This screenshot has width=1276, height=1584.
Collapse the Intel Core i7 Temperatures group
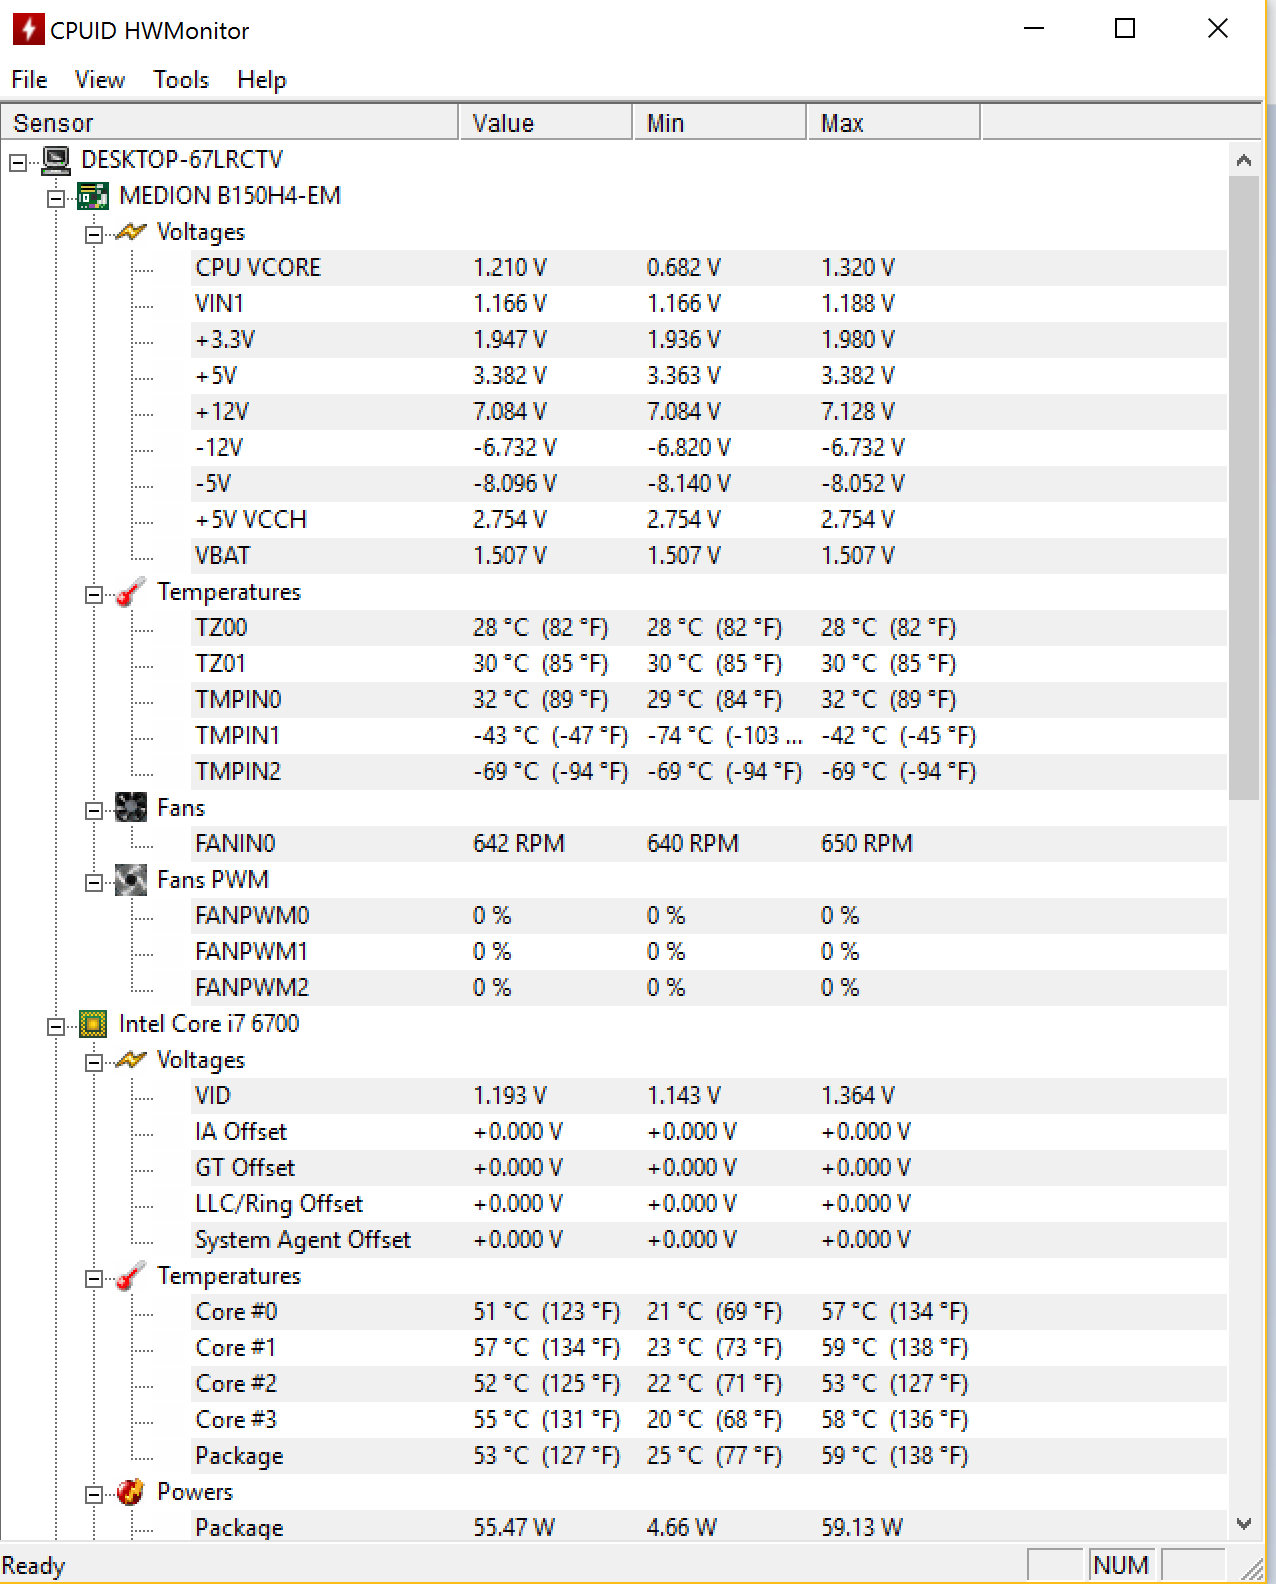(94, 1278)
